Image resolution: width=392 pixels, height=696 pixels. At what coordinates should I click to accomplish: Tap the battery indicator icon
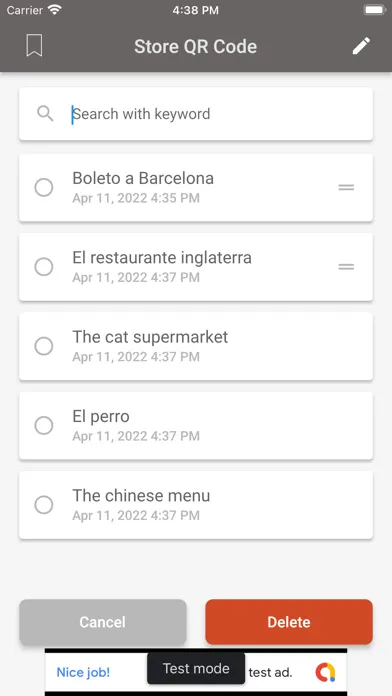pyautogui.click(x=375, y=10)
